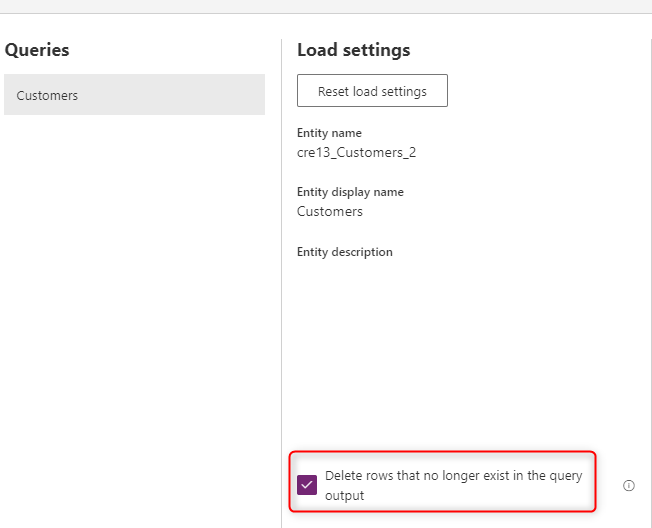Click the Load settings heading
Image resolution: width=652 pixels, height=528 pixels.
(x=353, y=50)
